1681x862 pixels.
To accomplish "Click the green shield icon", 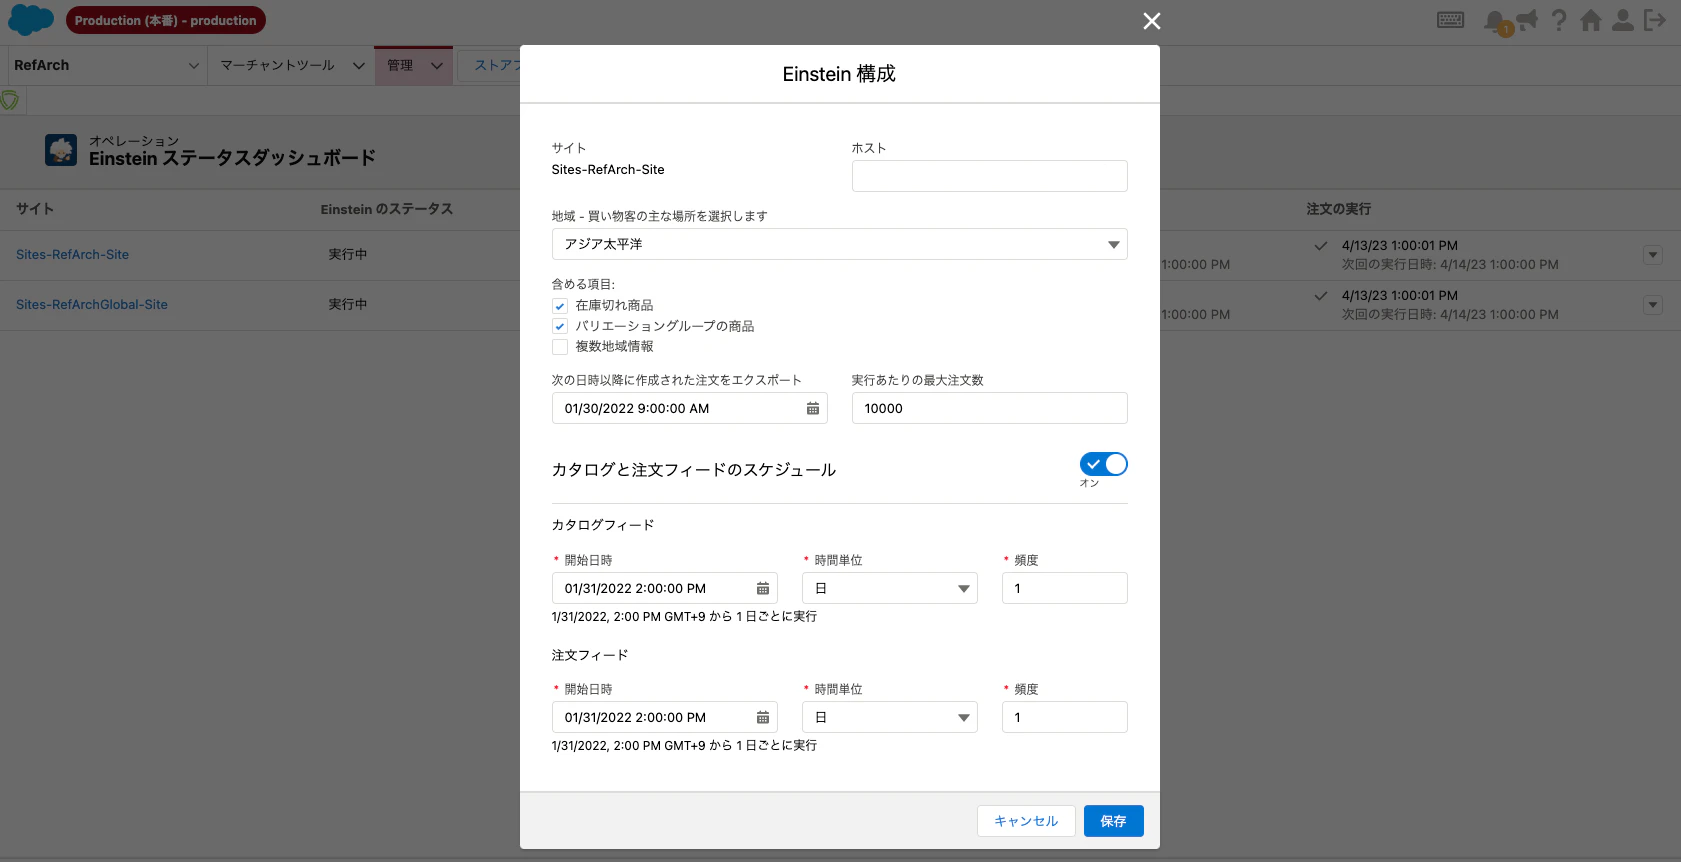I will [x=10, y=100].
